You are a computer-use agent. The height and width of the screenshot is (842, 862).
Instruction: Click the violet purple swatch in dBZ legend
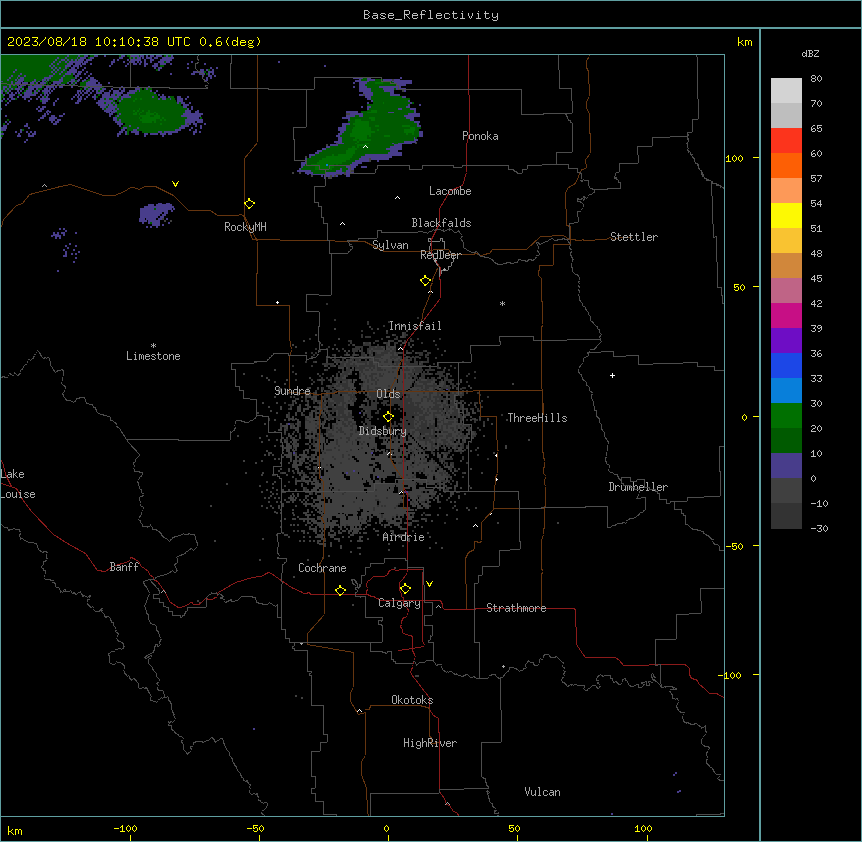point(786,341)
